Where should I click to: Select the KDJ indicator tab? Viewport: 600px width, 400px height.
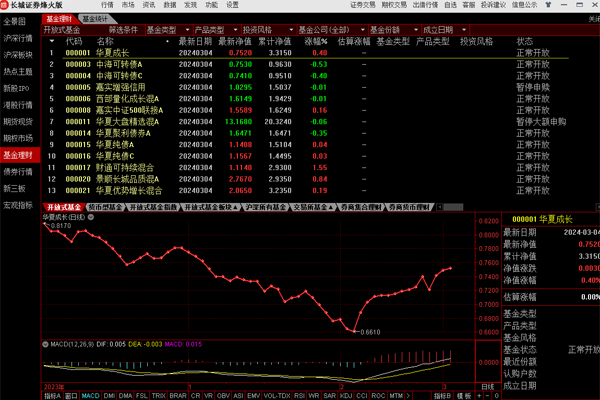[x=346, y=395]
